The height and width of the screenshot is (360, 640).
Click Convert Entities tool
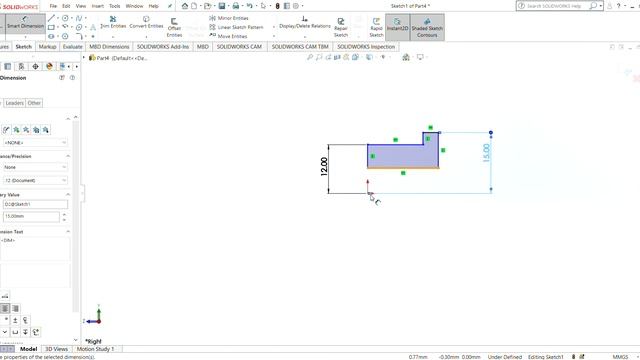(x=146, y=22)
